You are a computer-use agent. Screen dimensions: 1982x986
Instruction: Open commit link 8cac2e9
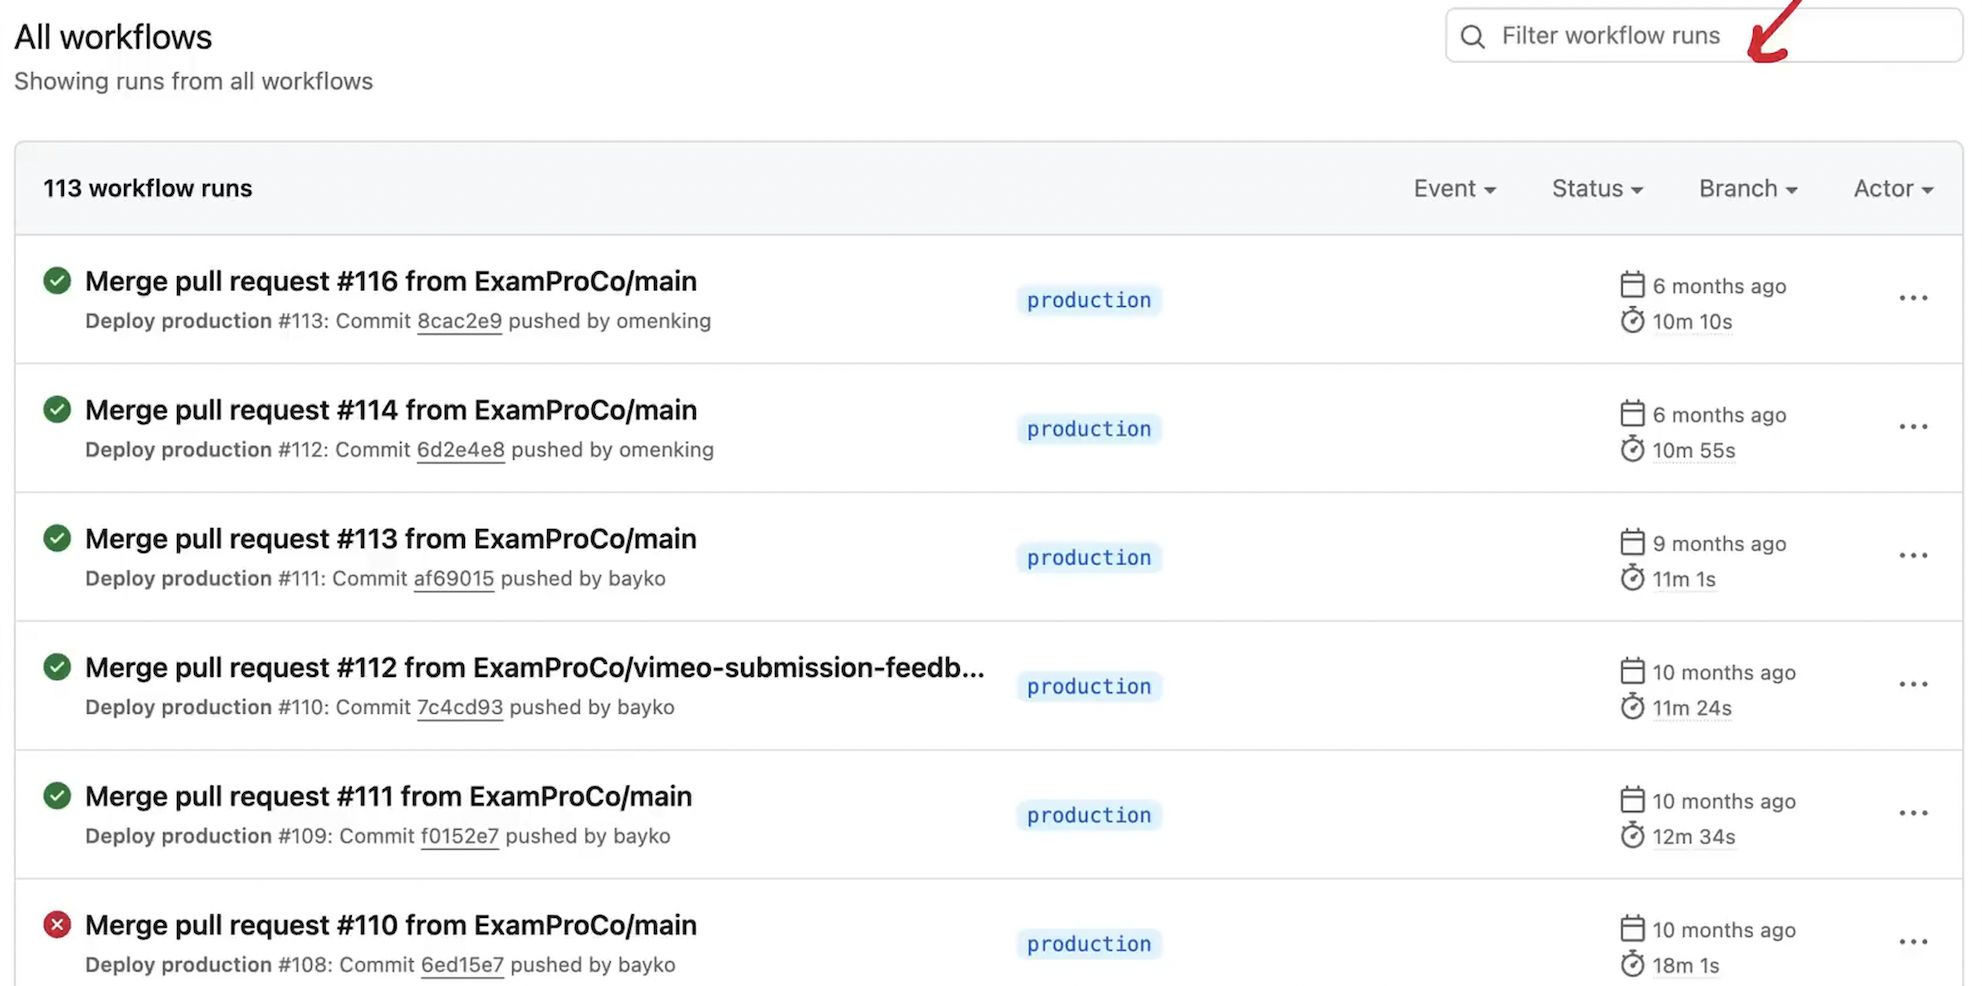point(459,321)
